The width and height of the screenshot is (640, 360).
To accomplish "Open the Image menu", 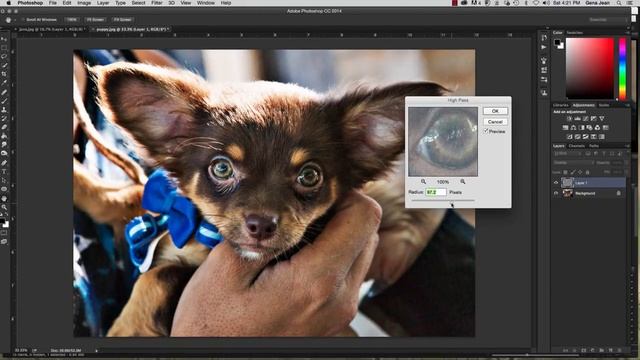I will 84,3.
